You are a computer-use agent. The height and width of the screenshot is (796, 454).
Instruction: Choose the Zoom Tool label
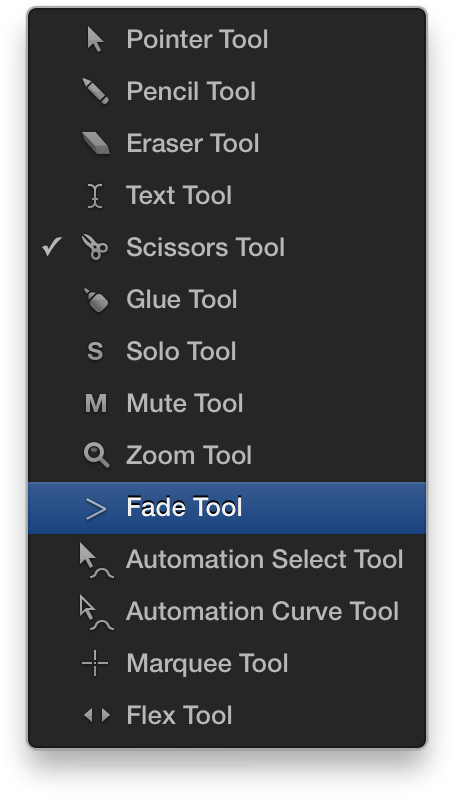pyautogui.click(x=189, y=455)
